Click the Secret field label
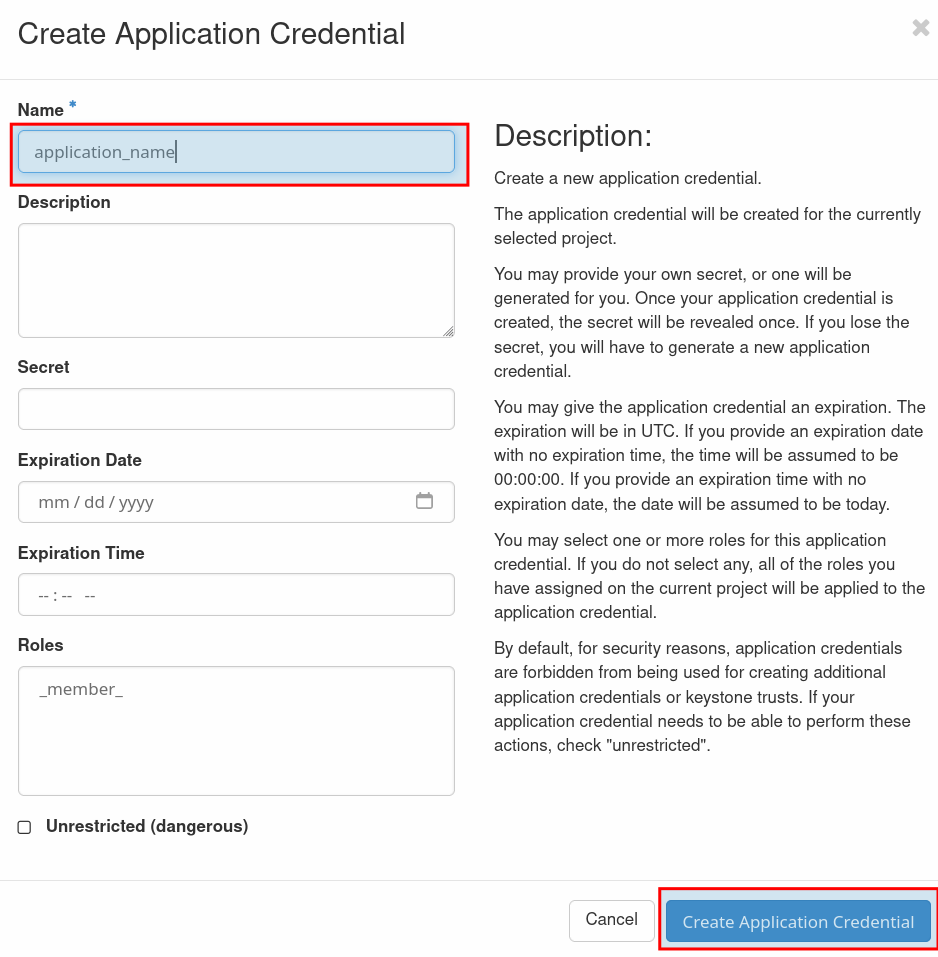The height and width of the screenshot is (957, 938). tap(44, 367)
